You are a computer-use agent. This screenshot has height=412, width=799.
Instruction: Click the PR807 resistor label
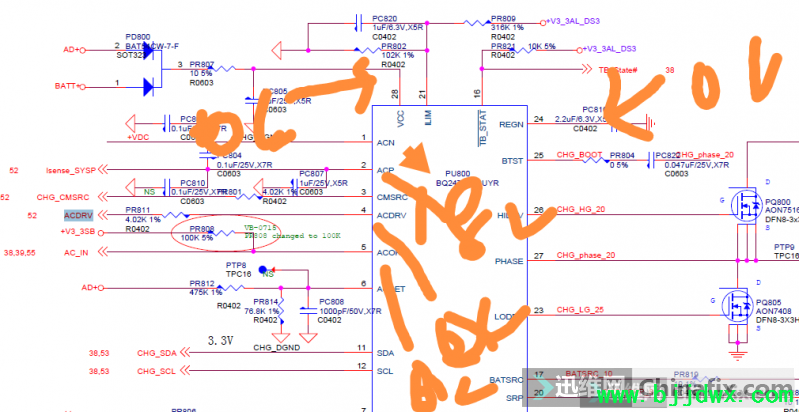[202, 65]
